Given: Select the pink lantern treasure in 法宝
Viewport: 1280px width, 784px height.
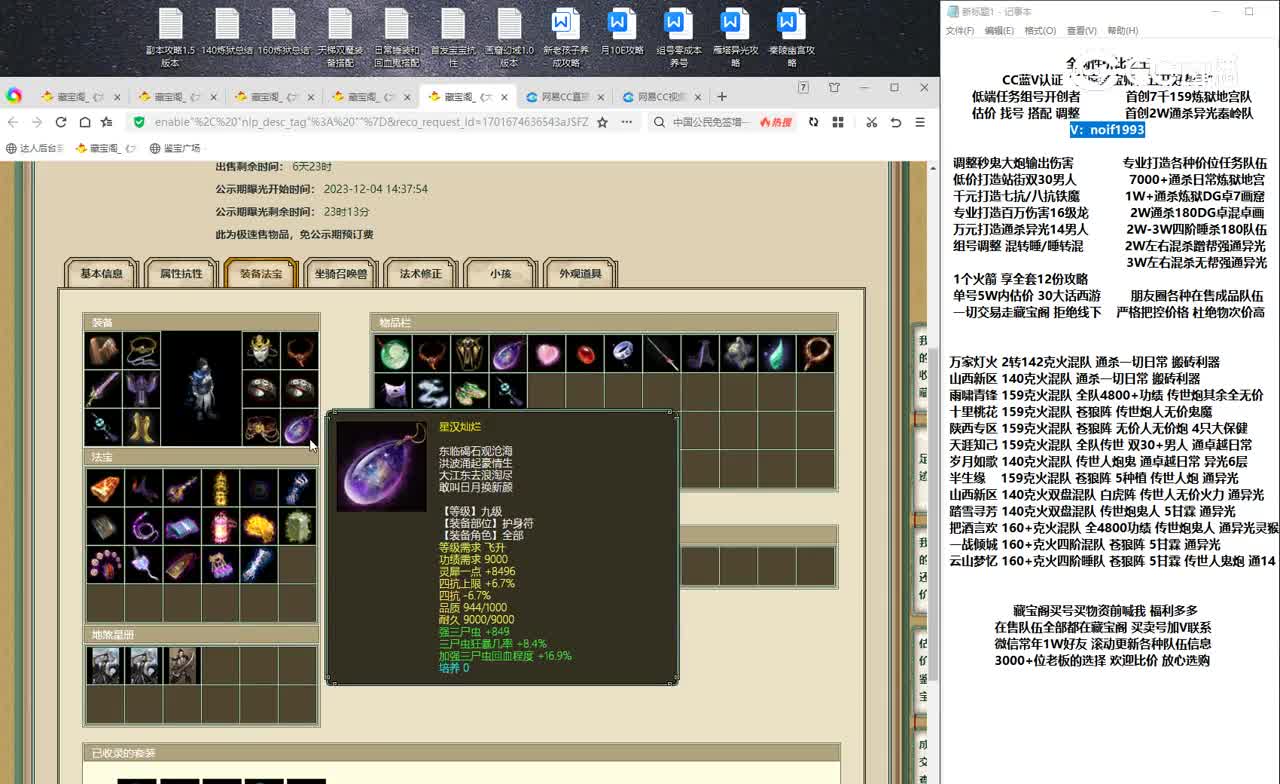Looking at the screenshot, I should tap(220, 526).
